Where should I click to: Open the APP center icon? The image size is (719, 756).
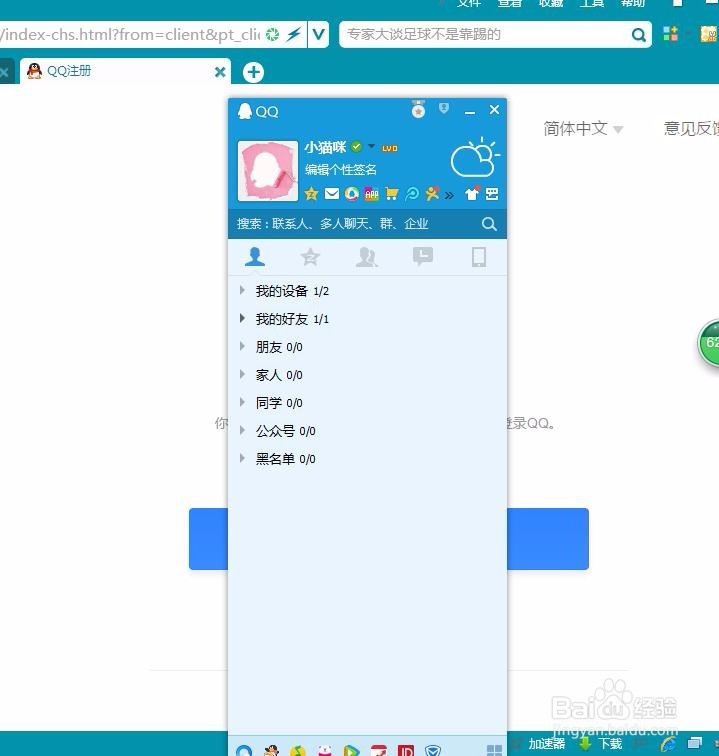(371, 194)
